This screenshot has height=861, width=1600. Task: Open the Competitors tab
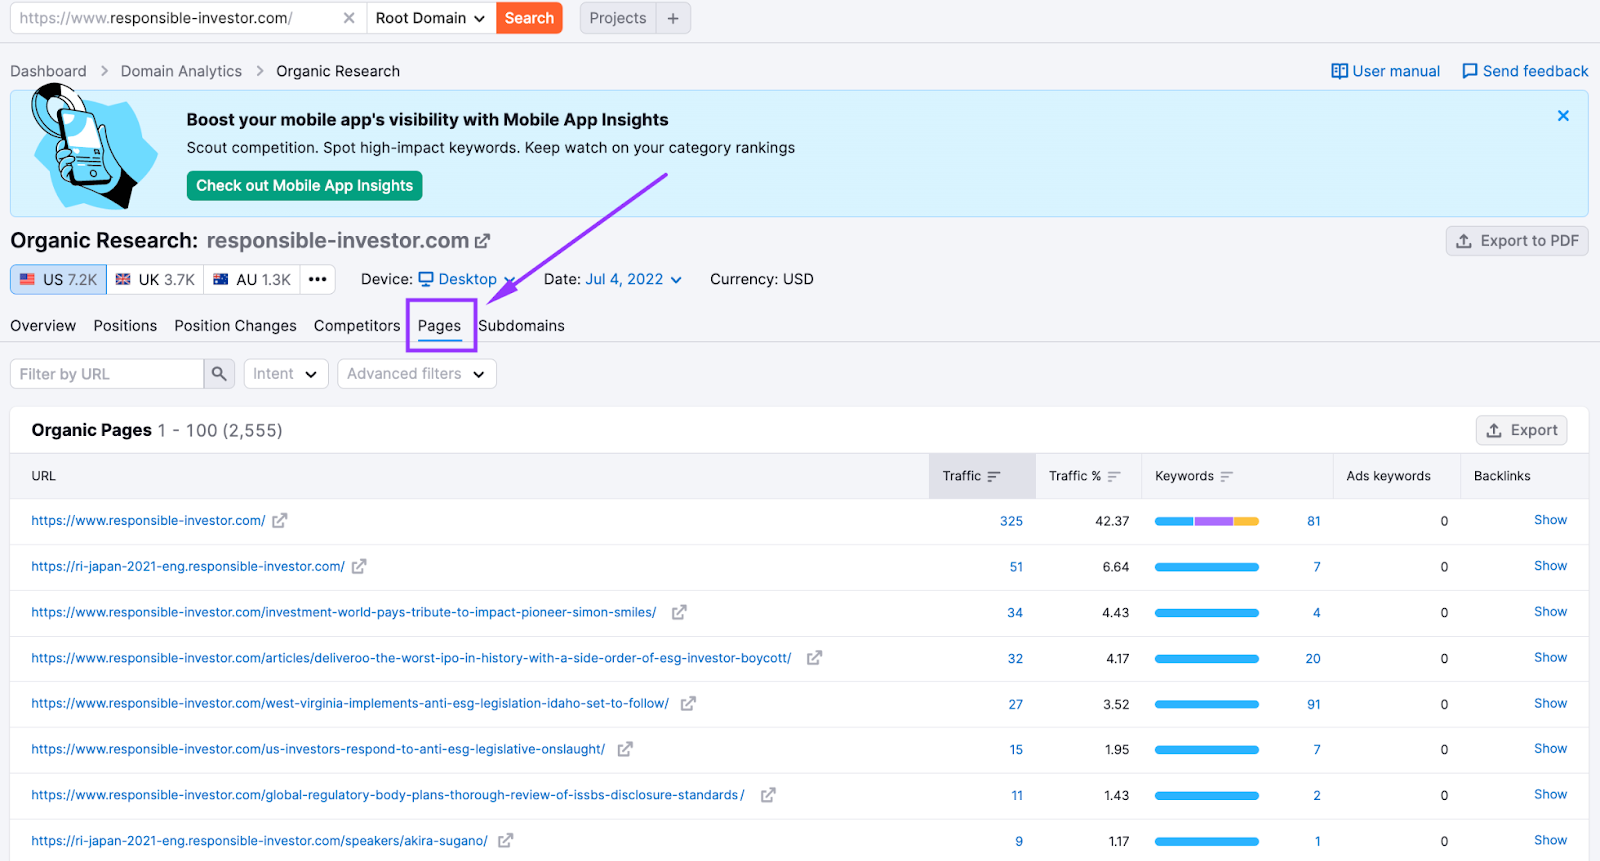coord(356,326)
